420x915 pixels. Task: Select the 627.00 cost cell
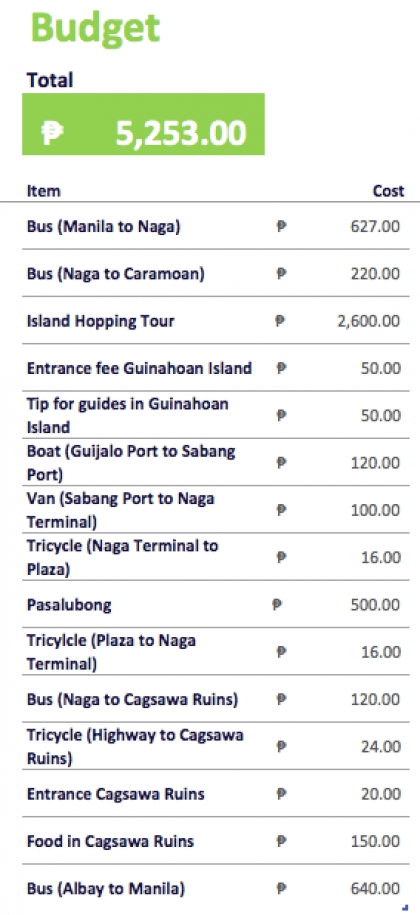(x=375, y=226)
